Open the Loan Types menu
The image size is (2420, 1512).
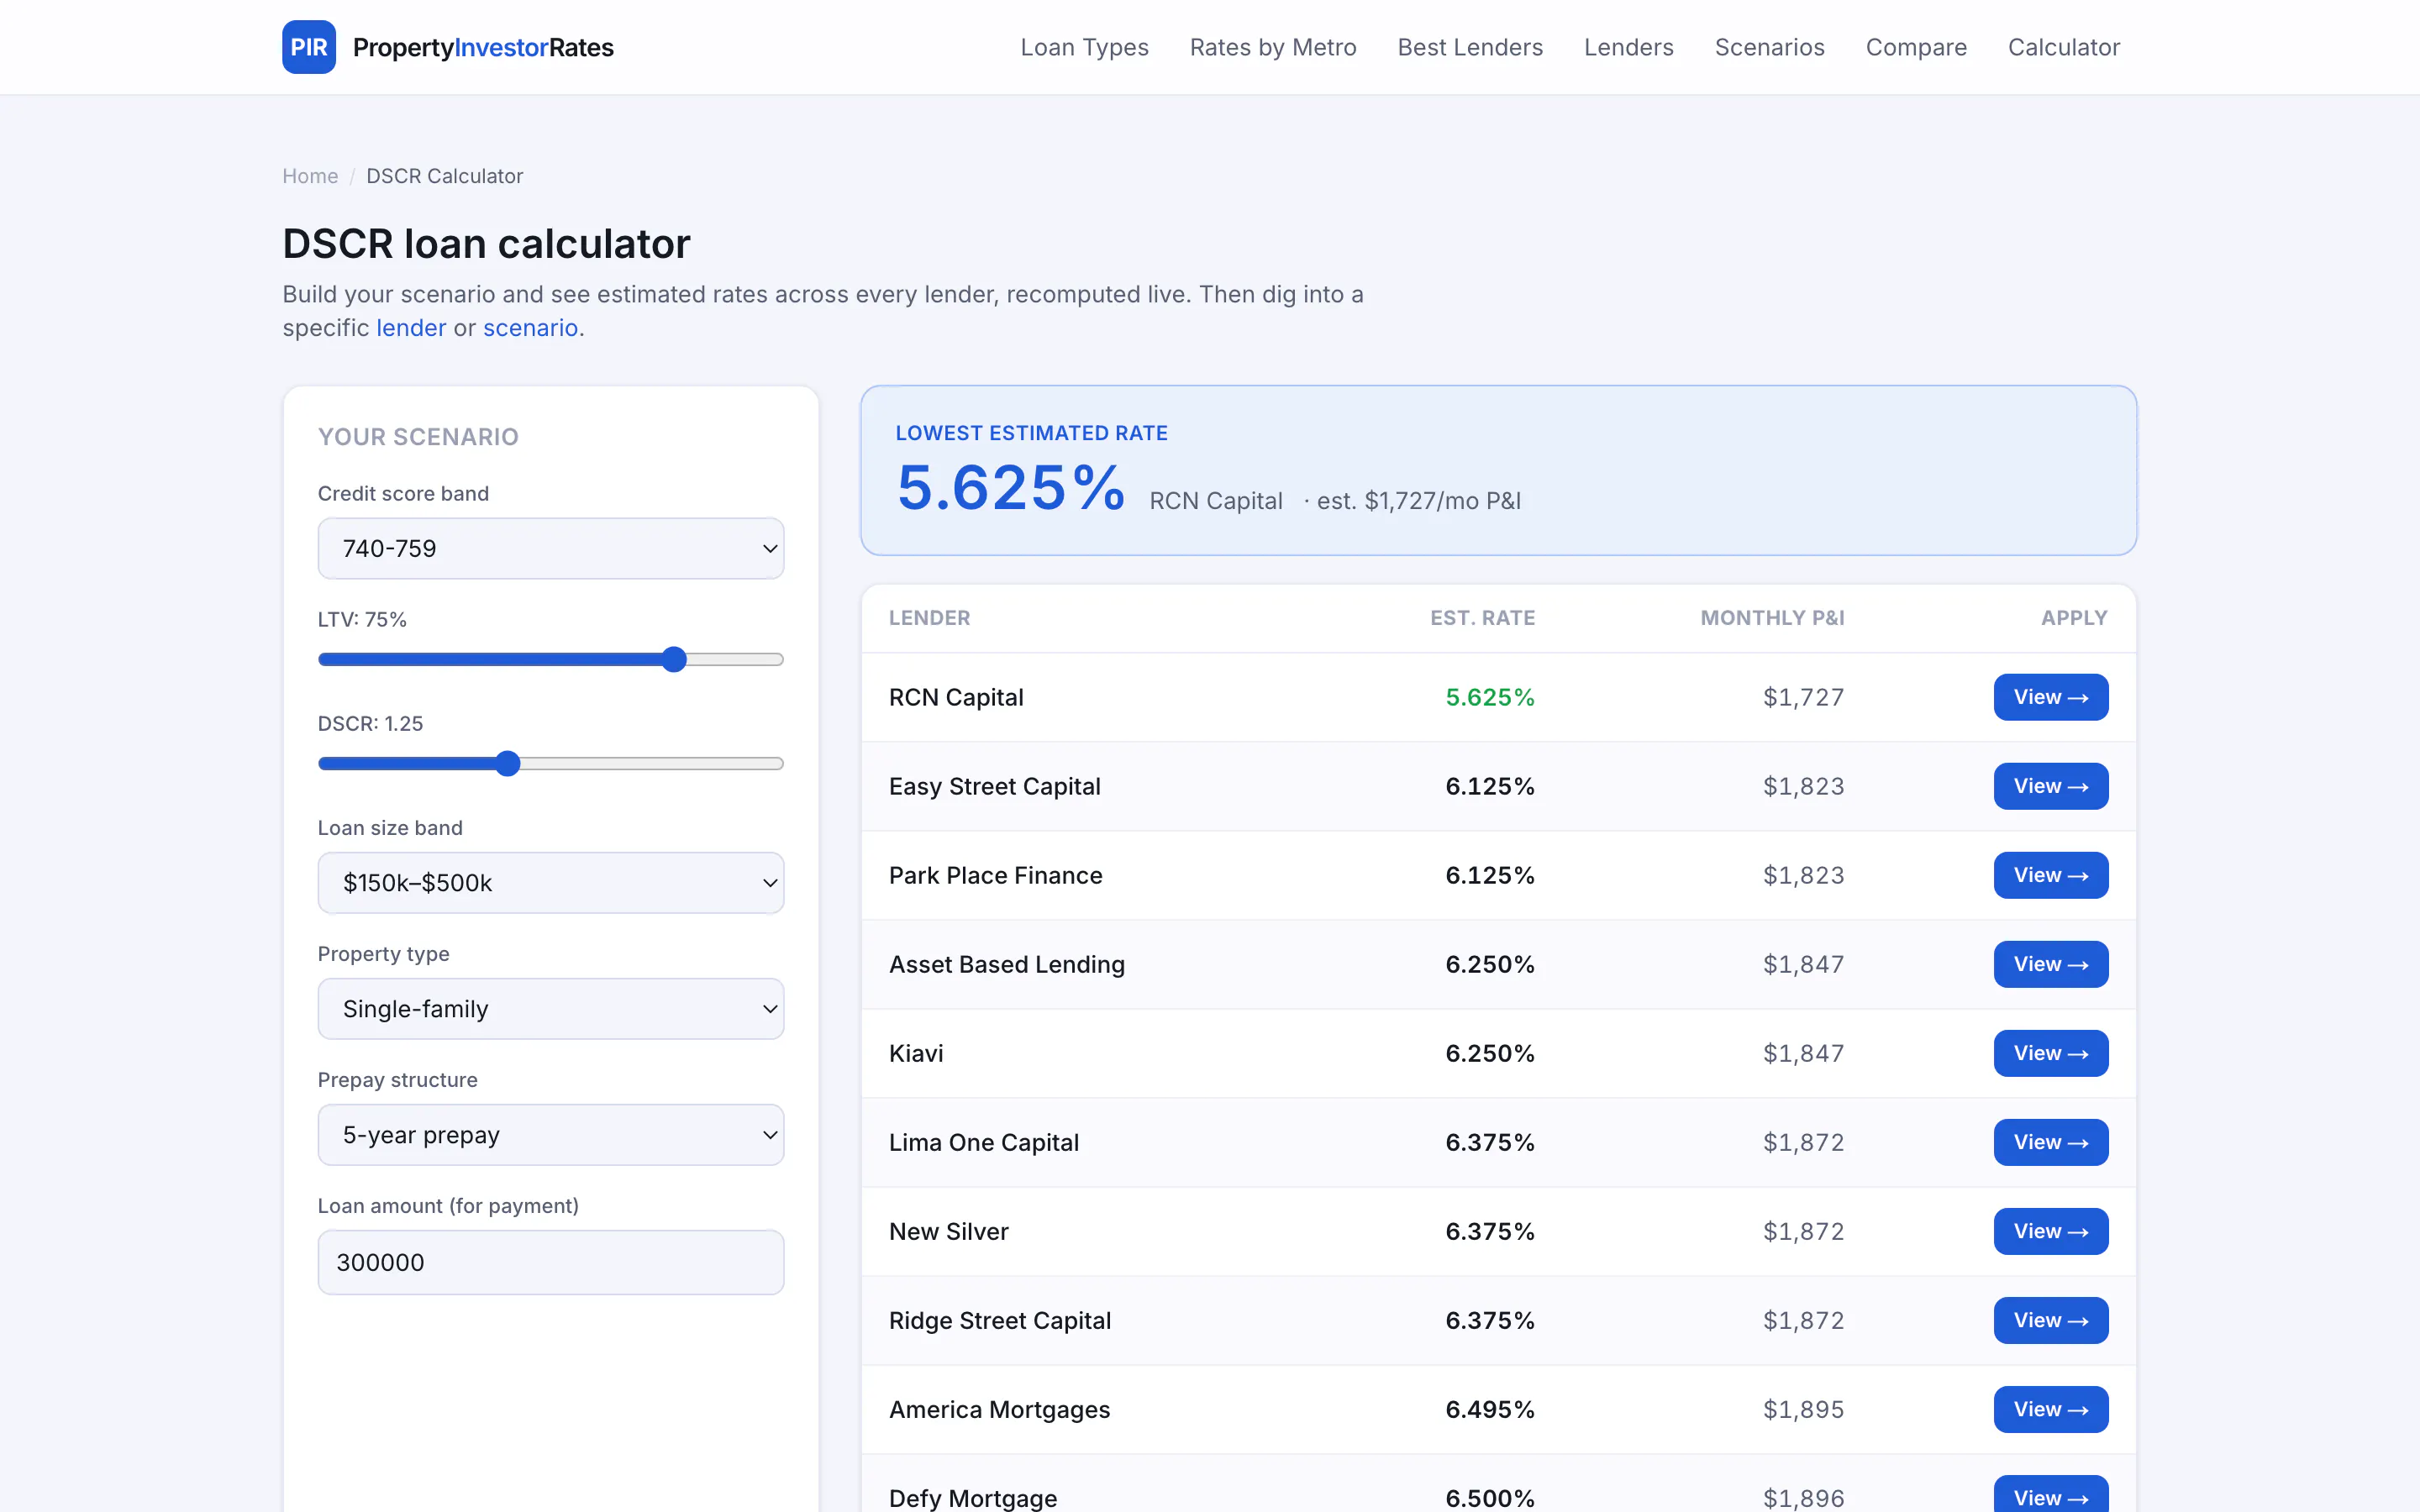pyautogui.click(x=1084, y=47)
